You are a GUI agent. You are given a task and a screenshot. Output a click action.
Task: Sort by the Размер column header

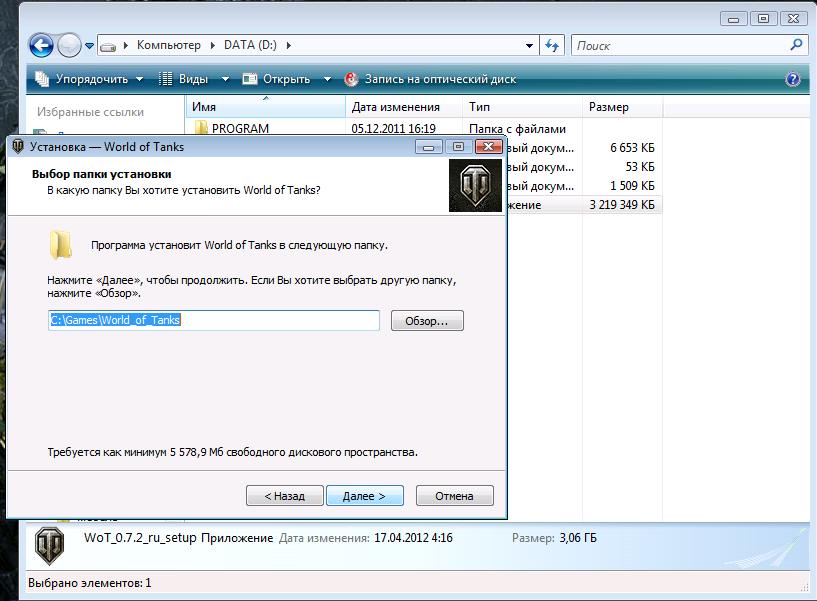tap(622, 107)
